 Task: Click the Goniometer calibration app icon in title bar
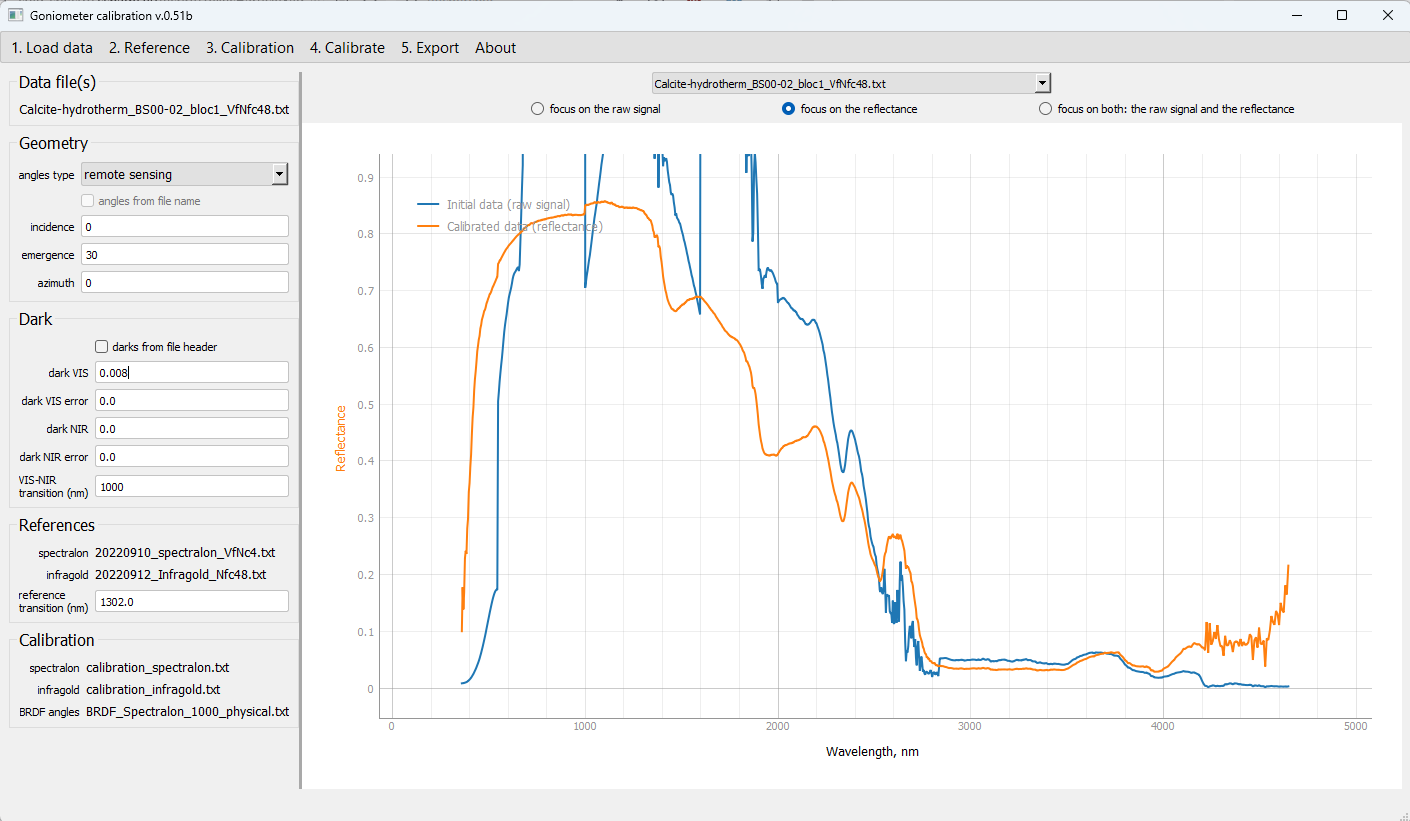click(x=15, y=16)
